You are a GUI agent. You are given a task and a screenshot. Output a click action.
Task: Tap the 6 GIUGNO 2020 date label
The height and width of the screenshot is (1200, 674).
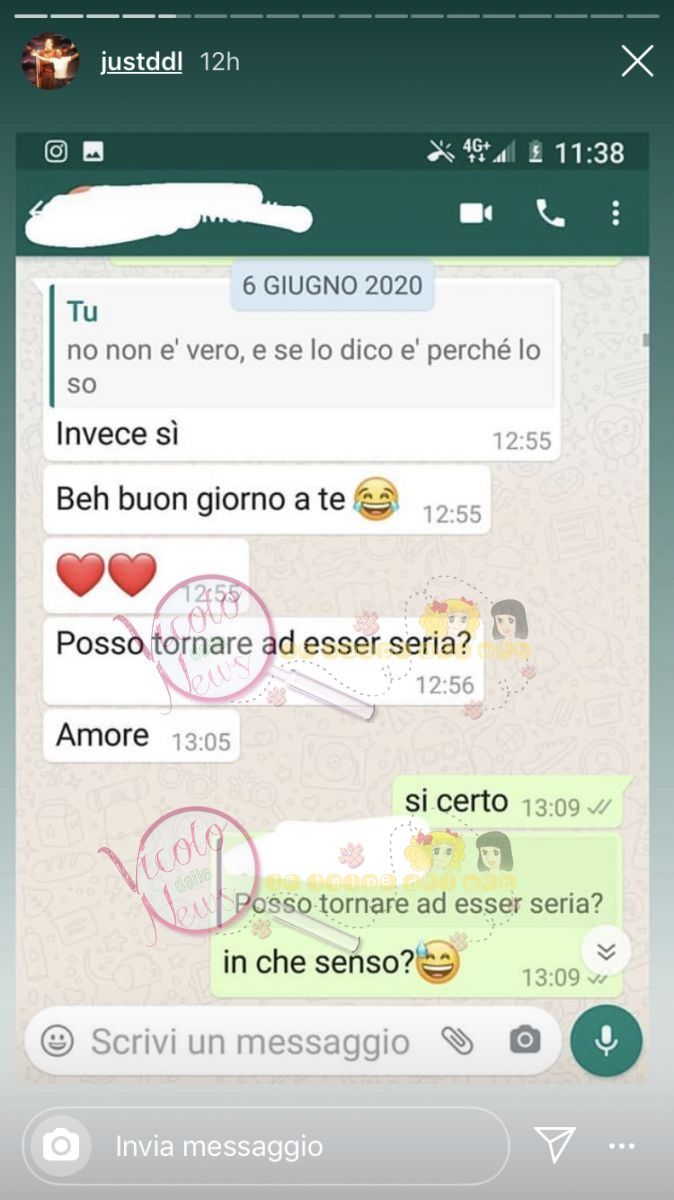[332, 285]
